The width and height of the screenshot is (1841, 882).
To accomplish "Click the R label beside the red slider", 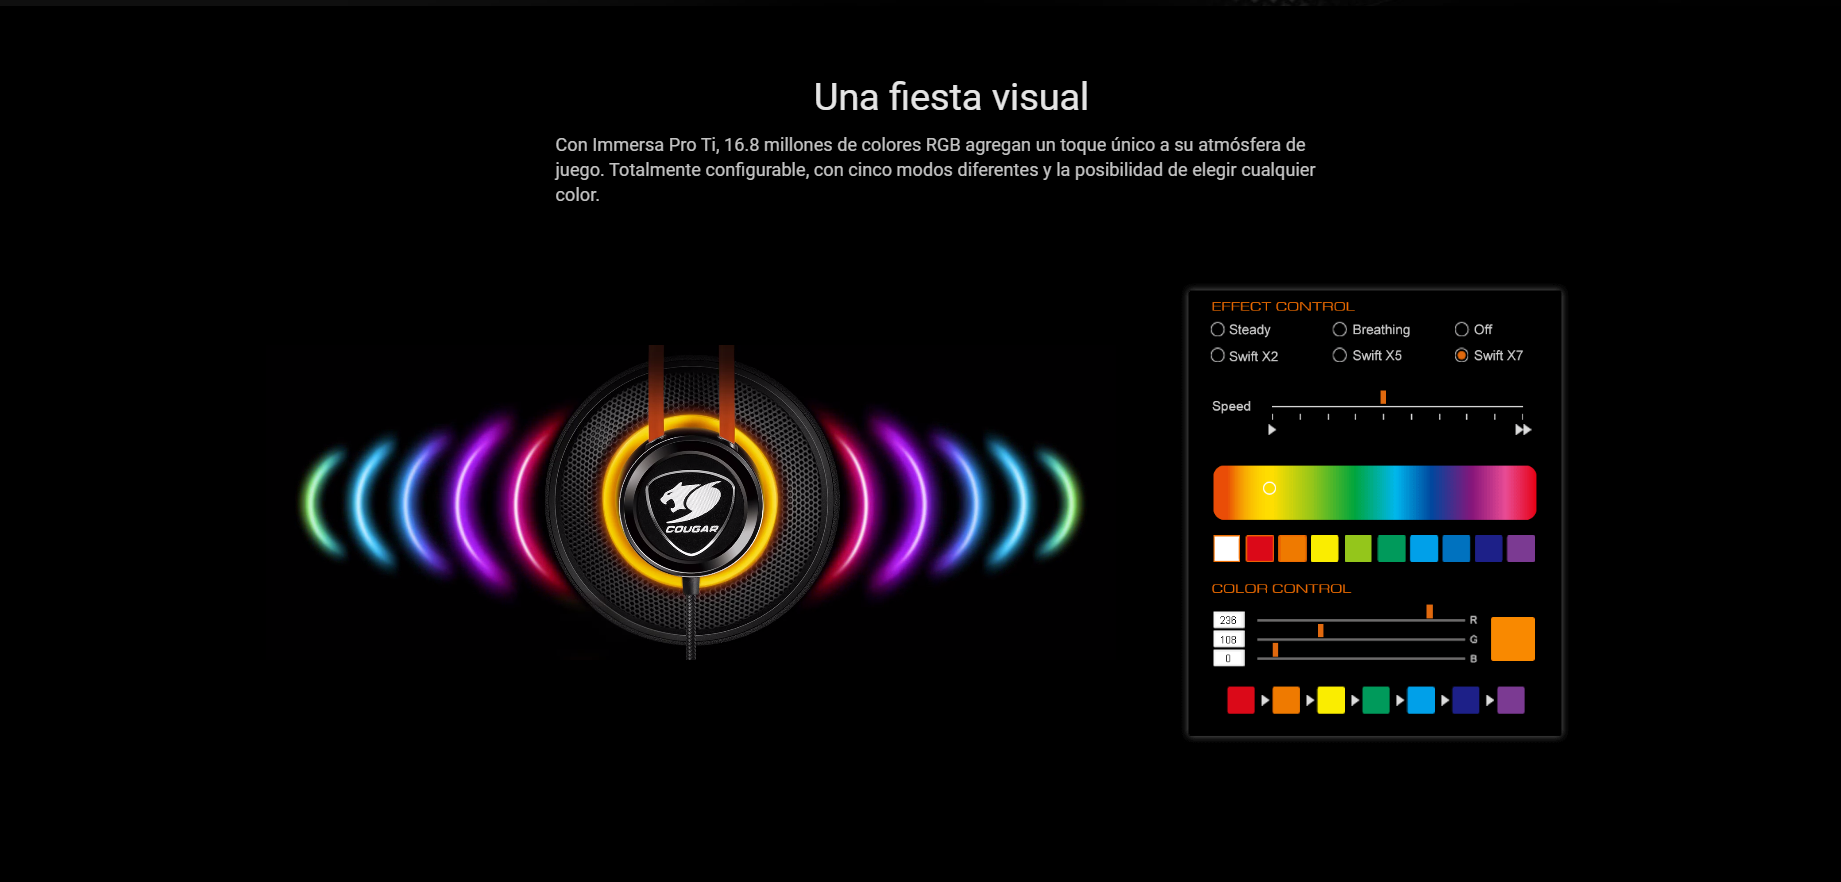I will (1473, 620).
